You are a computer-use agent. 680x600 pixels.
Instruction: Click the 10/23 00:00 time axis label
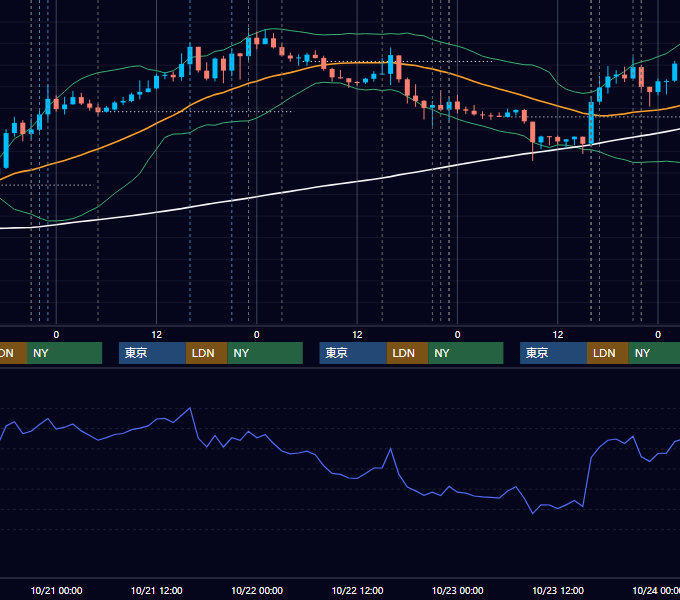(458, 590)
